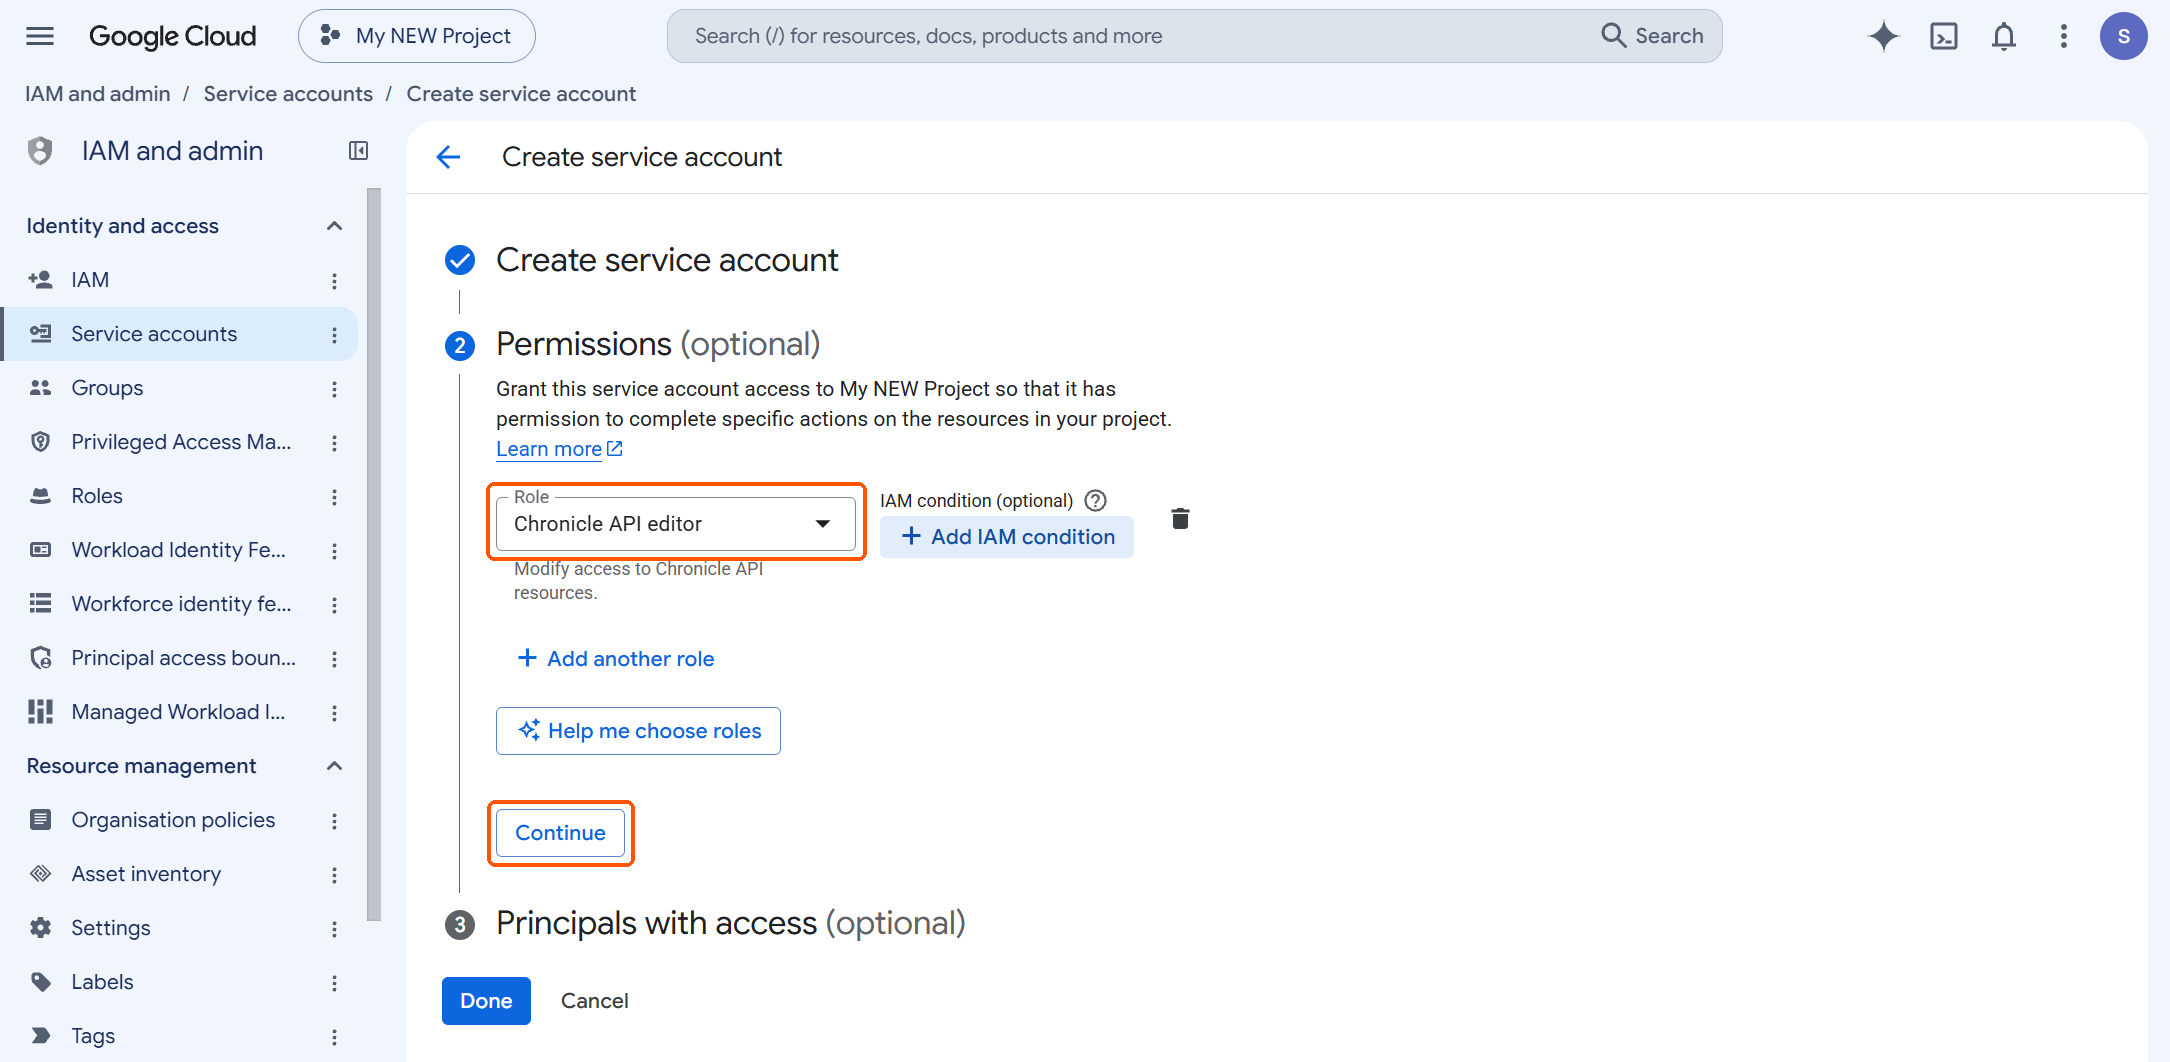Image resolution: width=2170 pixels, height=1062 pixels.
Task: Open more options for Managed Workload Identities
Action: point(334,713)
